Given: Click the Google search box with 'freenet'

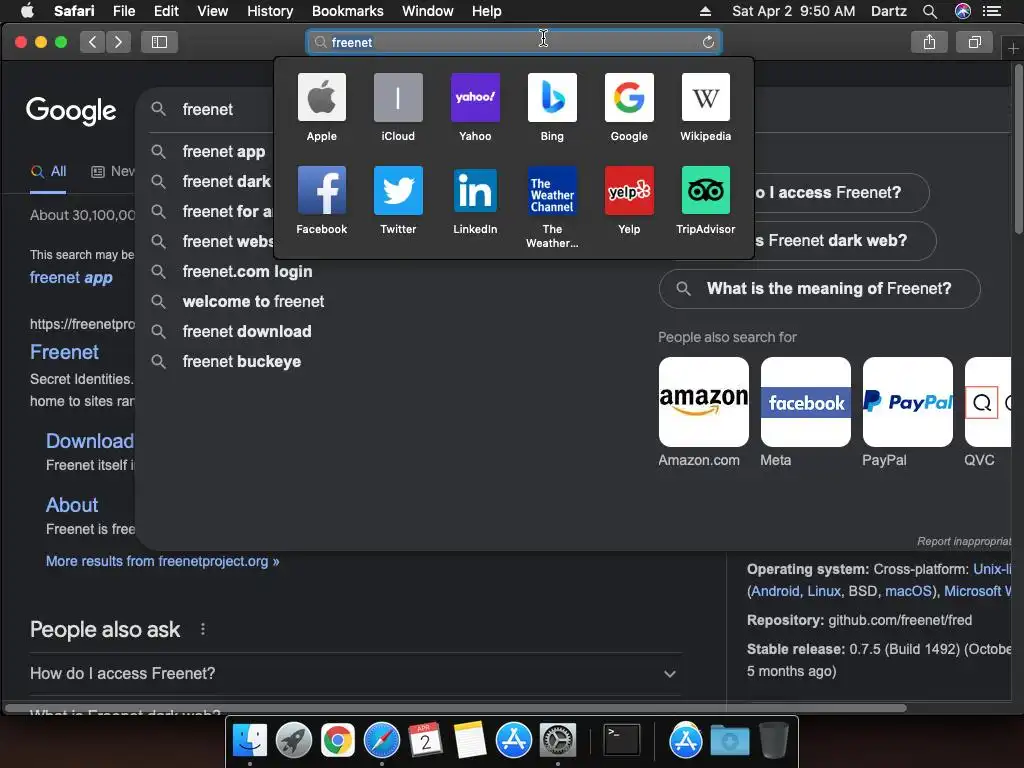Looking at the screenshot, I should [208, 109].
